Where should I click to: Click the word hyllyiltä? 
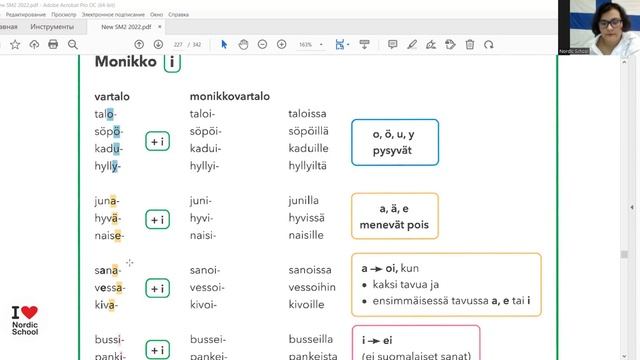pyautogui.click(x=307, y=166)
